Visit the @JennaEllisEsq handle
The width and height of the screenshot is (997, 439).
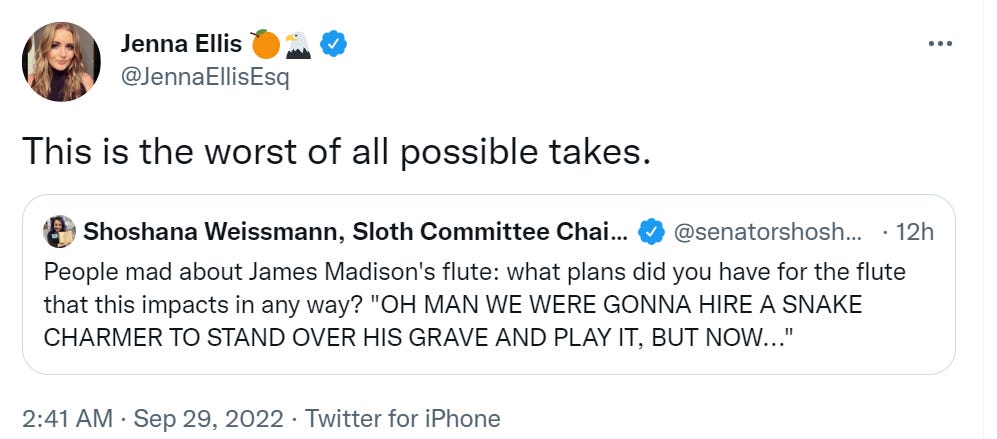[204, 78]
